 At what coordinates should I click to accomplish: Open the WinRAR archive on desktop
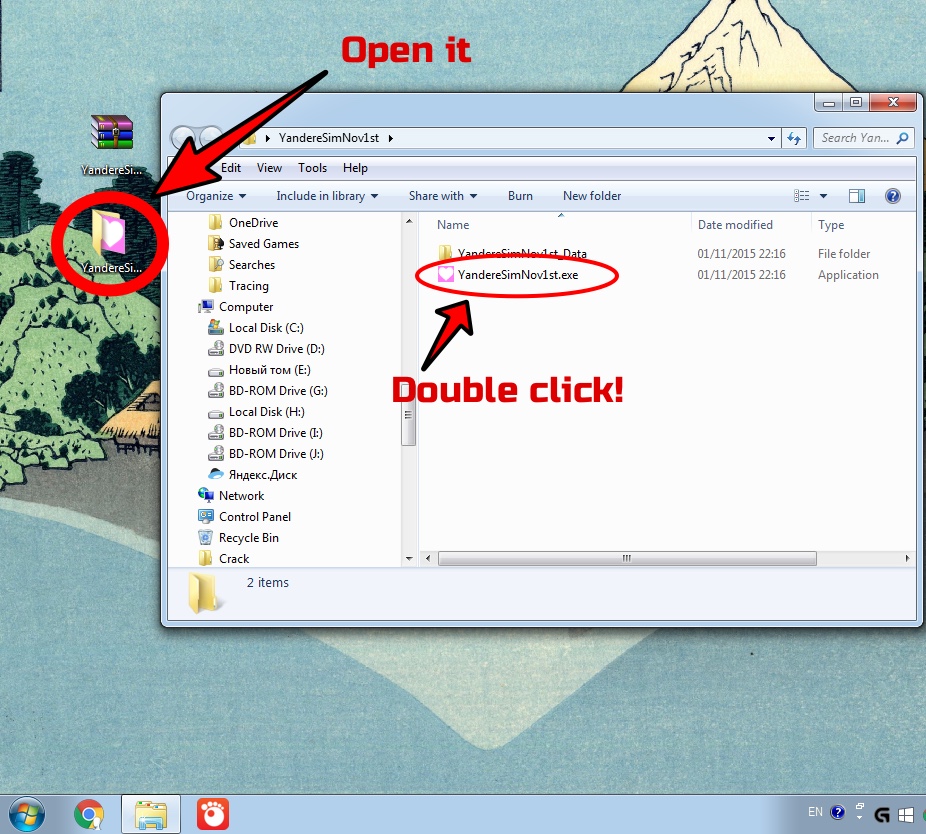[x=112, y=132]
